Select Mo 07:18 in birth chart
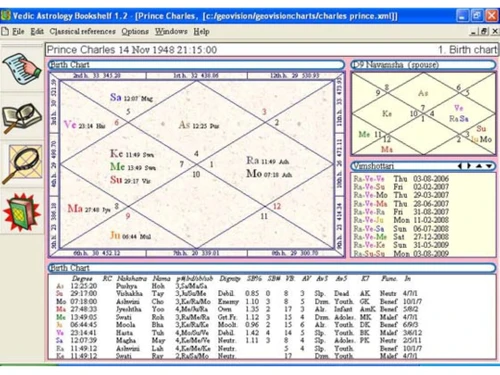This screenshot has width=500, height=375. tap(269, 174)
